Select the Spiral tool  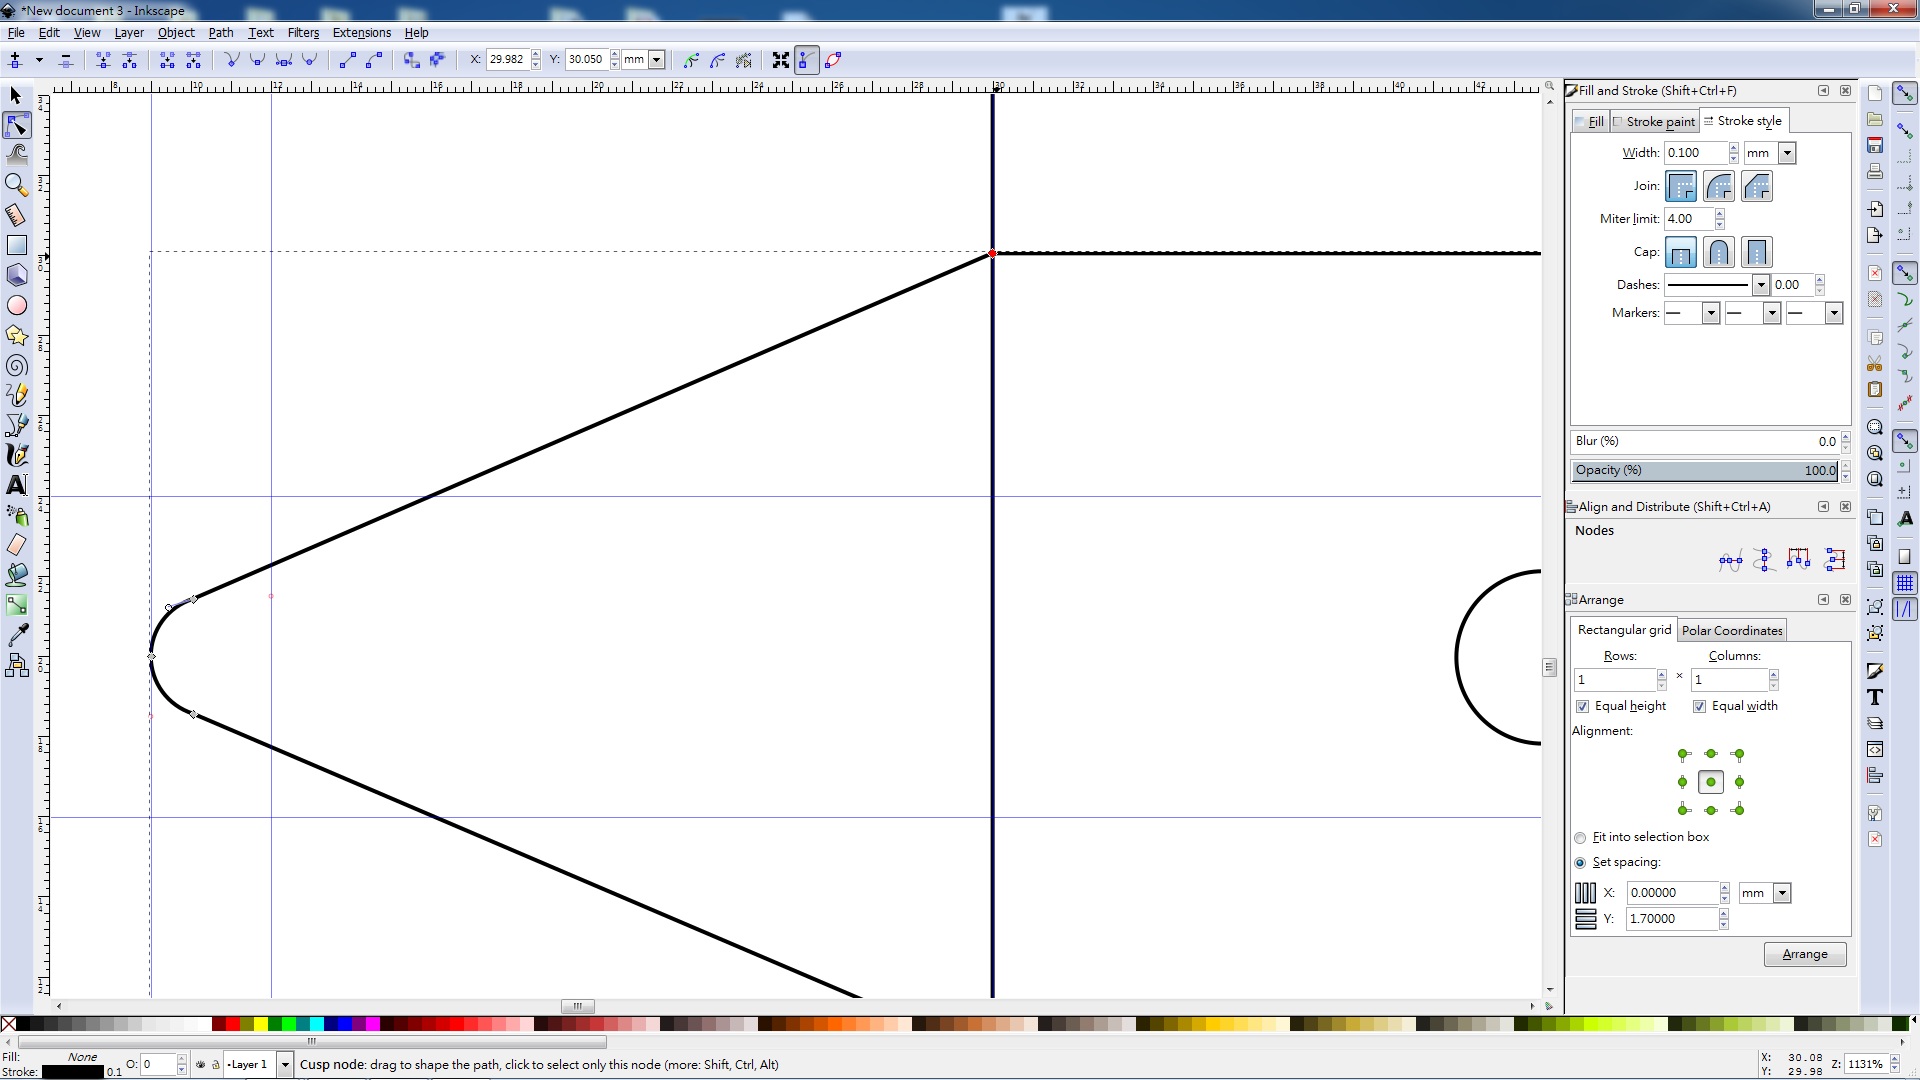click(x=16, y=366)
